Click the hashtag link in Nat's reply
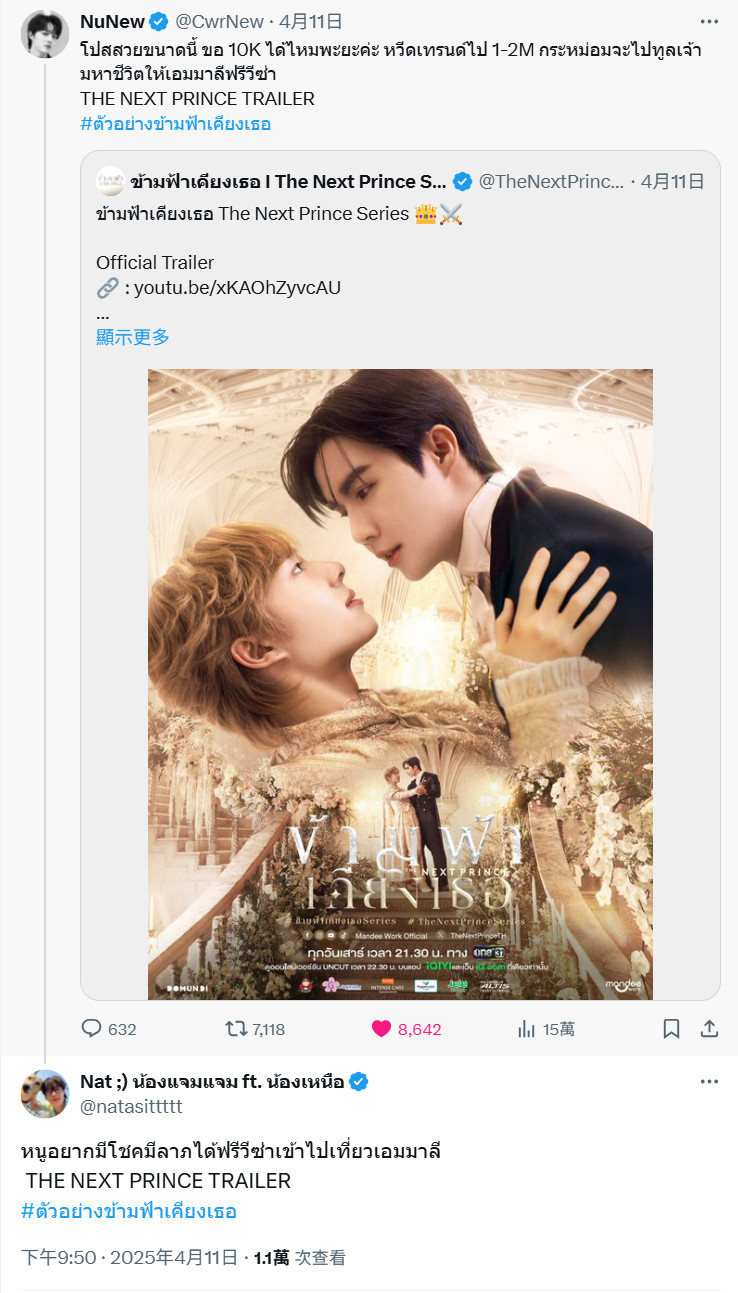 [129, 1211]
